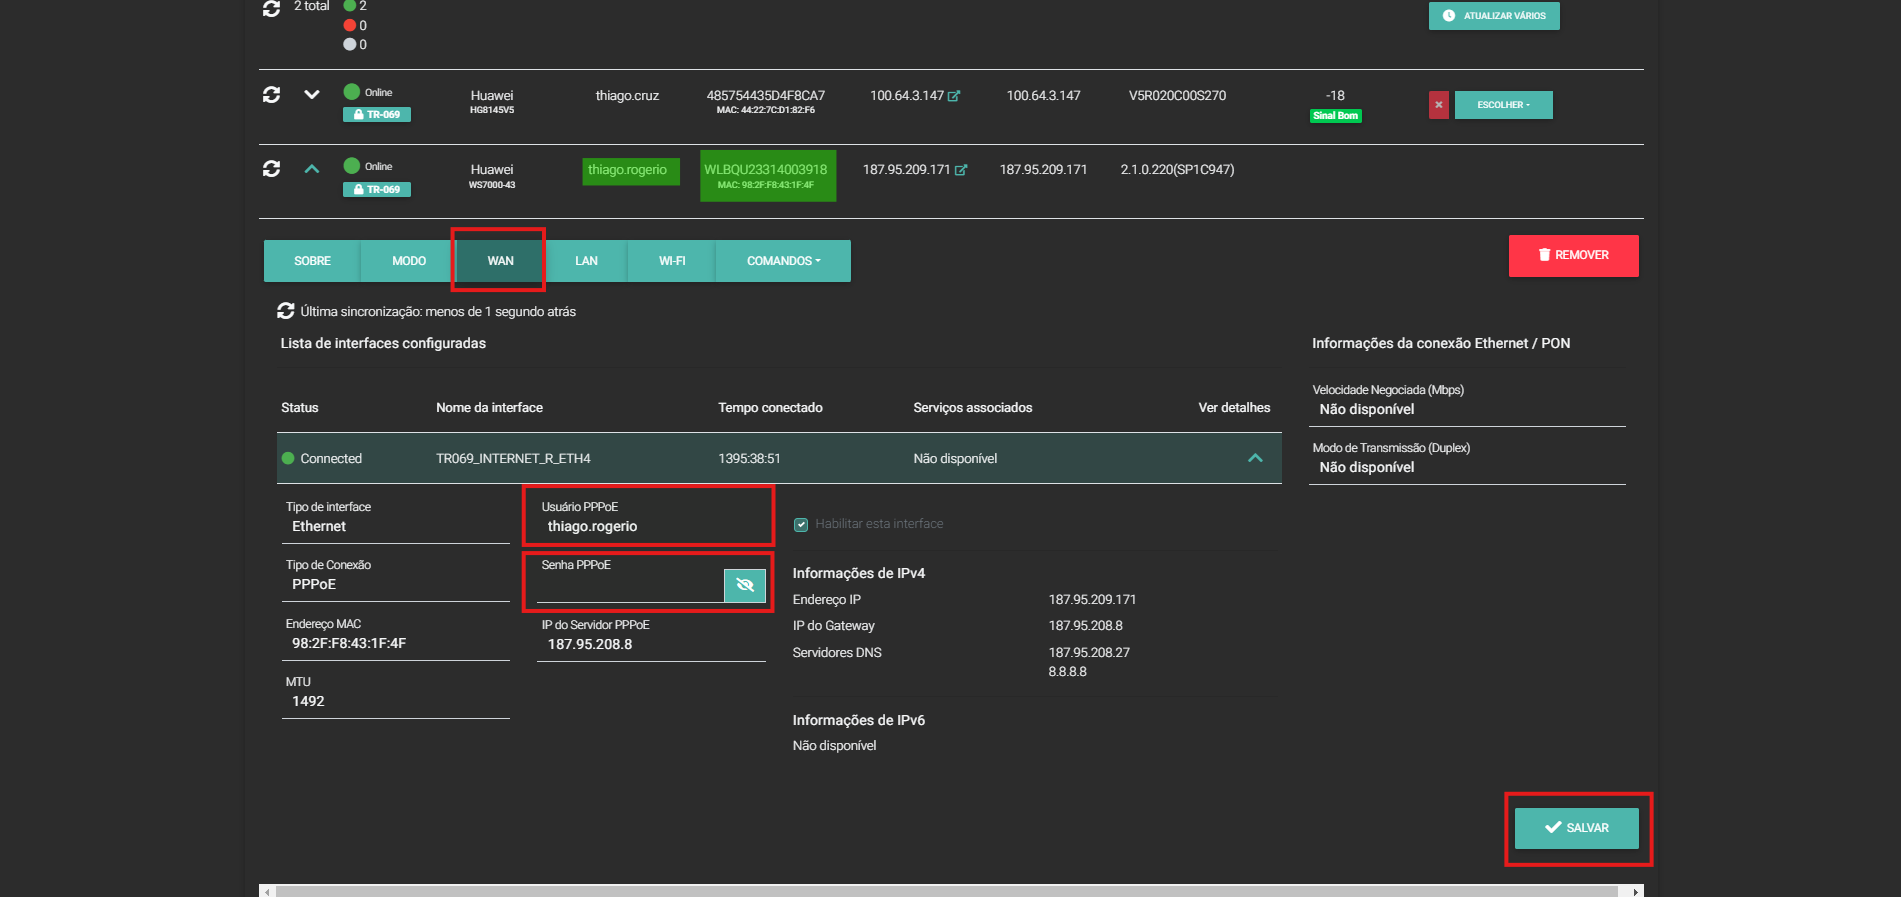Image resolution: width=1901 pixels, height=897 pixels.
Task: Click the red X button beside Escolher
Action: [1438, 105]
